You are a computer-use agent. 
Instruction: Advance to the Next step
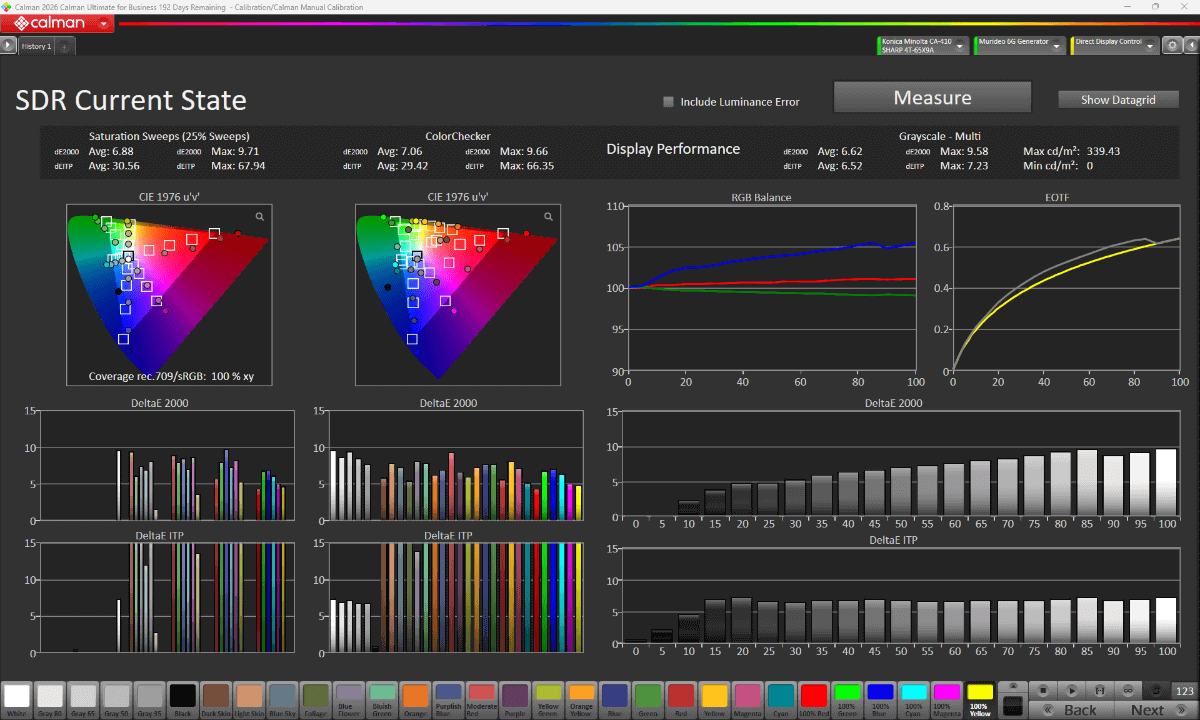click(x=1155, y=709)
